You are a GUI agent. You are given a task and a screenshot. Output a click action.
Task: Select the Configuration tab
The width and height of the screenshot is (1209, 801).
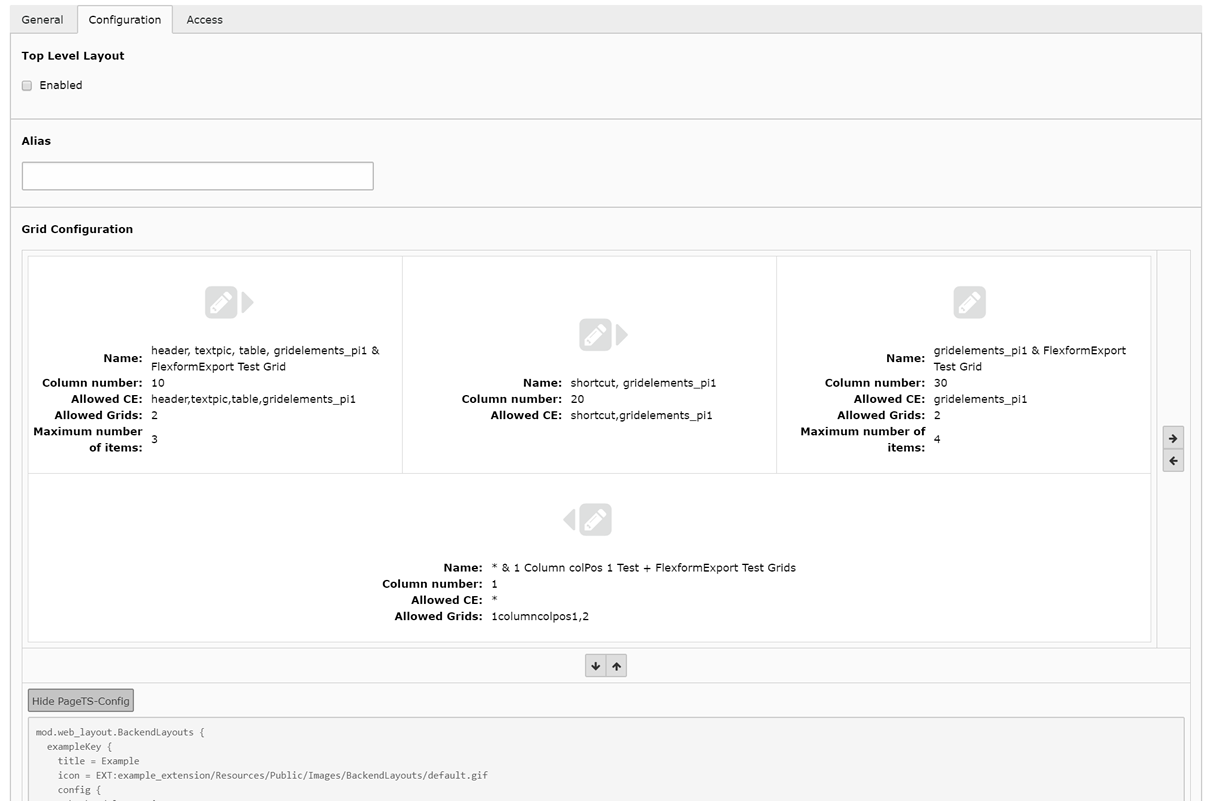click(124, 20)
